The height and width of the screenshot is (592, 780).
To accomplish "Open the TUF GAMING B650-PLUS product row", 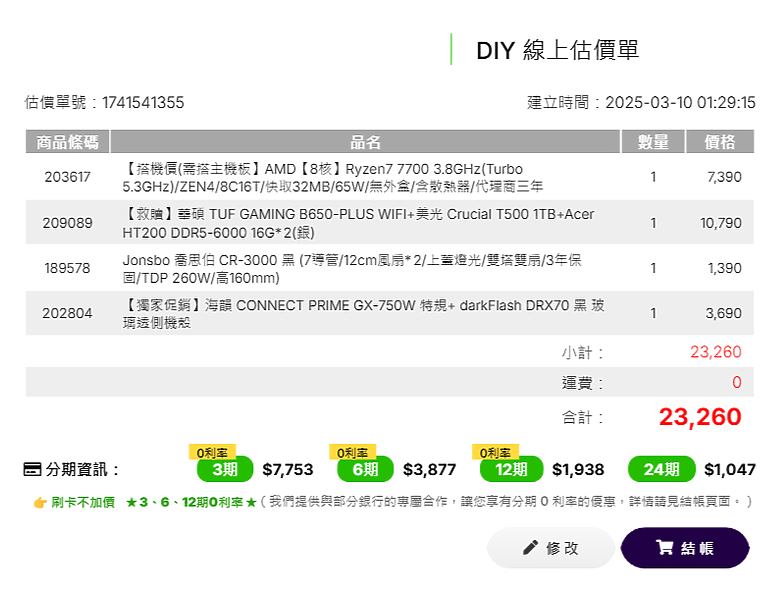I will point(390,222).
